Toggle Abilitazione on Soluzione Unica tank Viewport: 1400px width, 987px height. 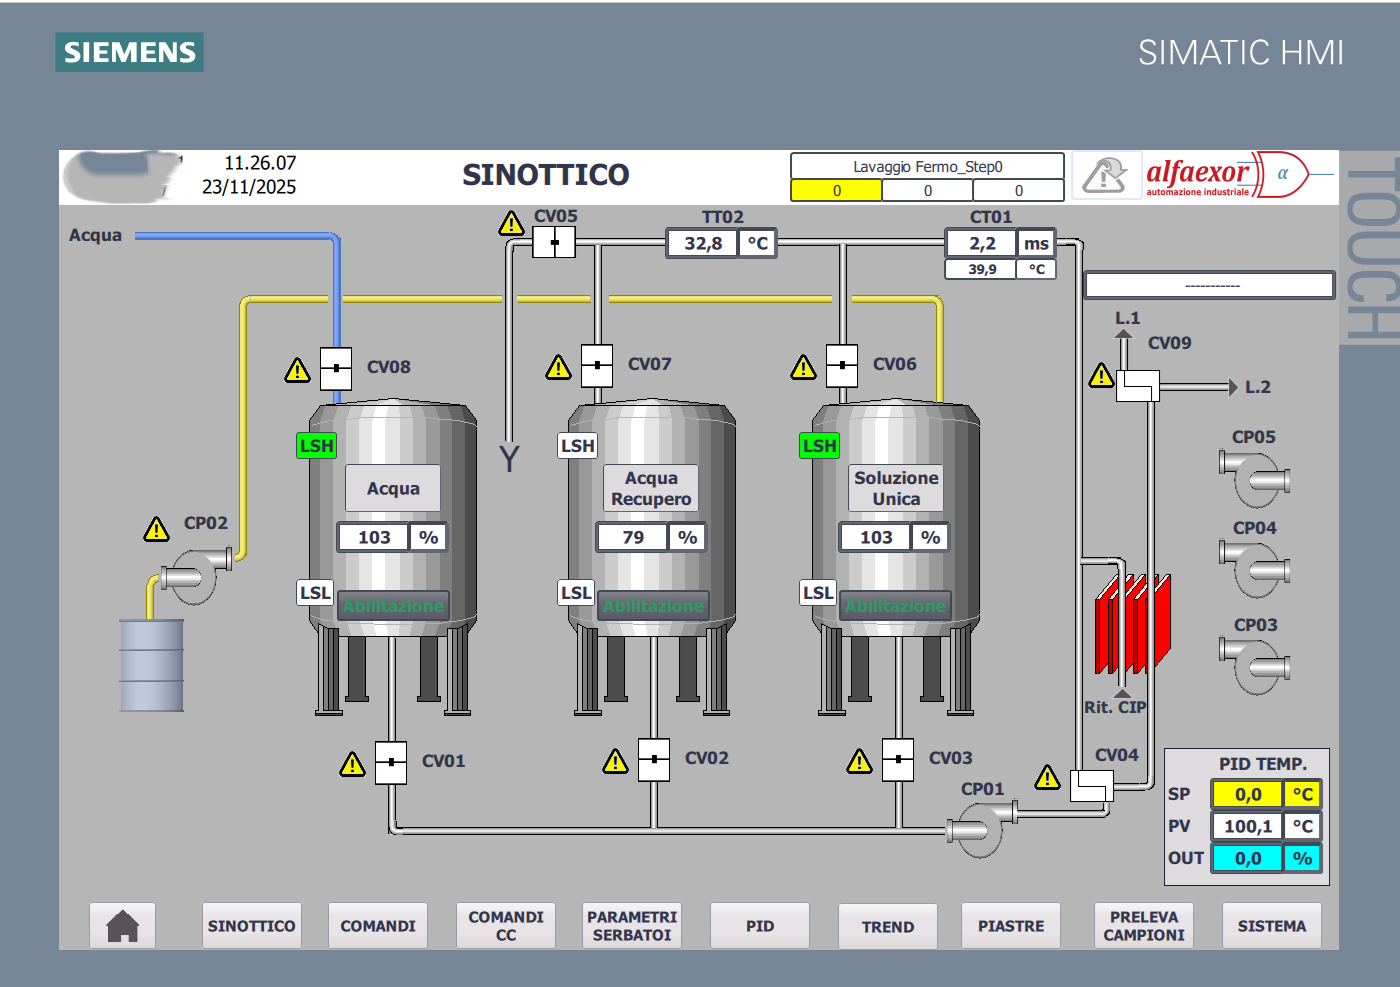tap(895, 606)
